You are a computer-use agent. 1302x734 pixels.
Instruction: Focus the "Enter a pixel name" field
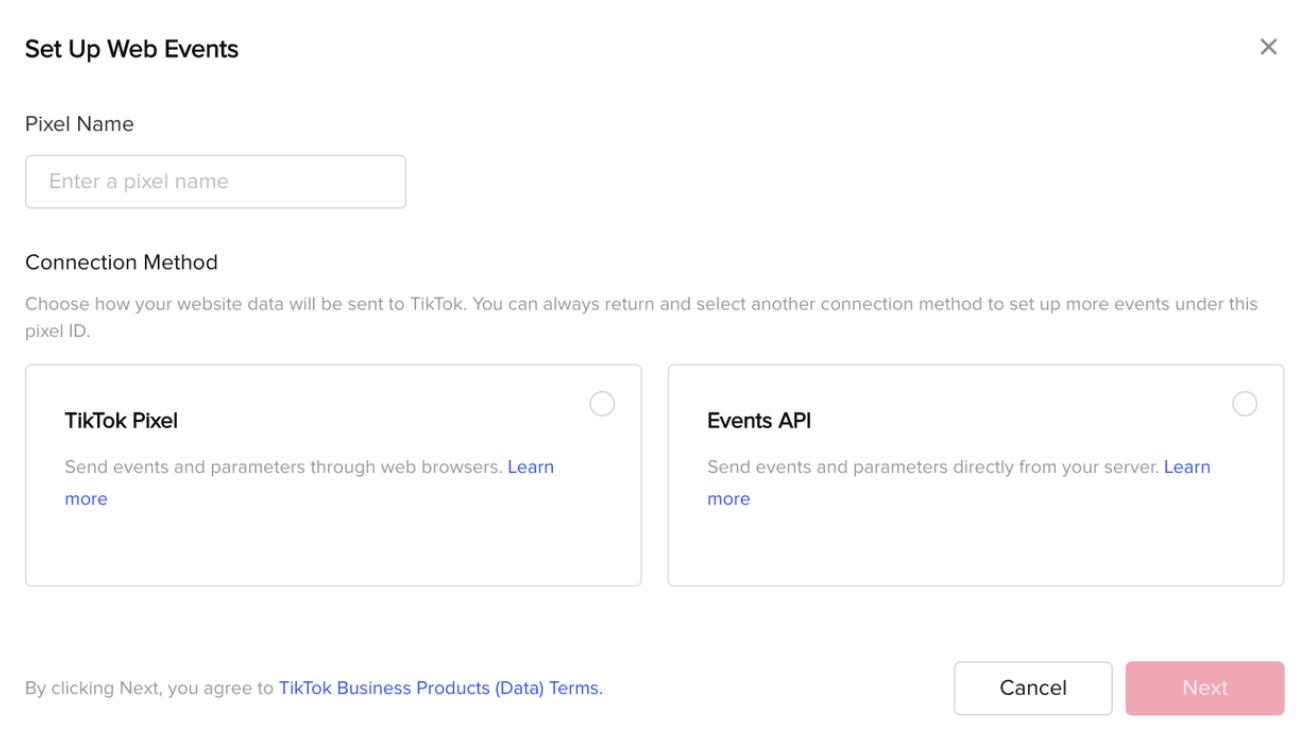[215, 182]
